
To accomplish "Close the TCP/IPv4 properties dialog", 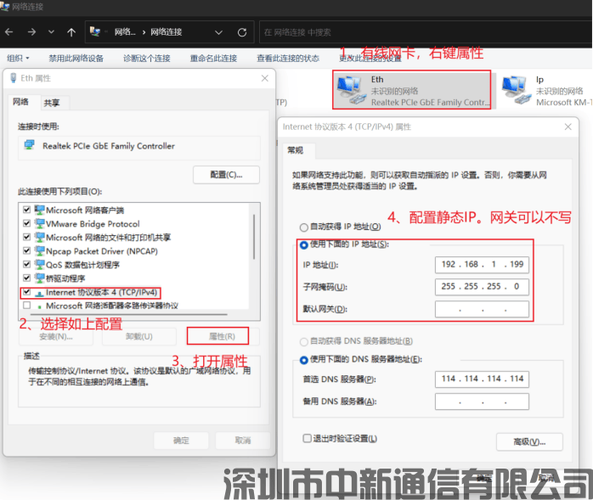I will pyautogui.click(x=568, y=127).
